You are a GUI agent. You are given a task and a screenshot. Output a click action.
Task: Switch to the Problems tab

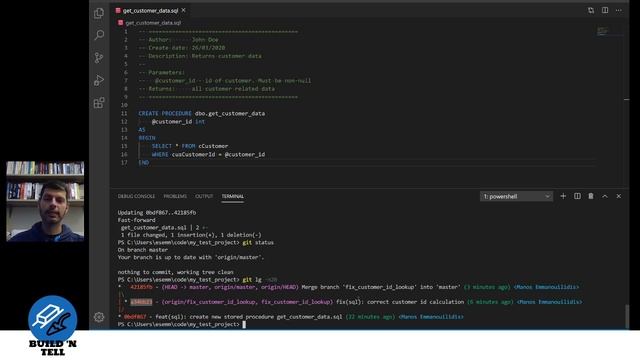[175, 196]
